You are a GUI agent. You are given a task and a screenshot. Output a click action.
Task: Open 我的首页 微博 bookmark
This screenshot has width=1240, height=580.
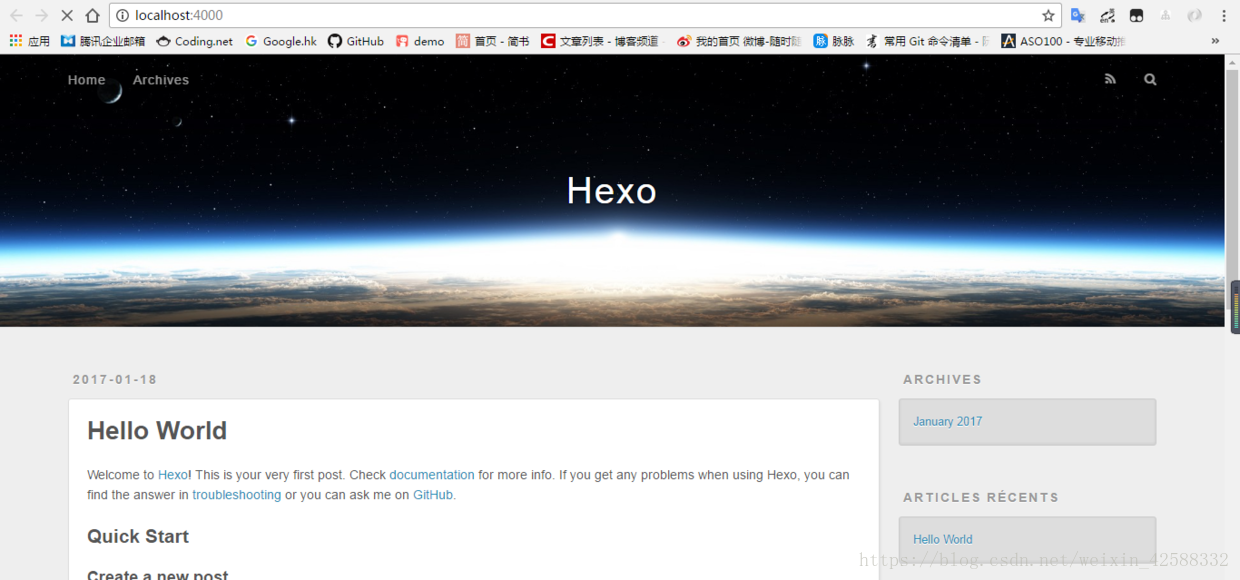tap(739, 41)
